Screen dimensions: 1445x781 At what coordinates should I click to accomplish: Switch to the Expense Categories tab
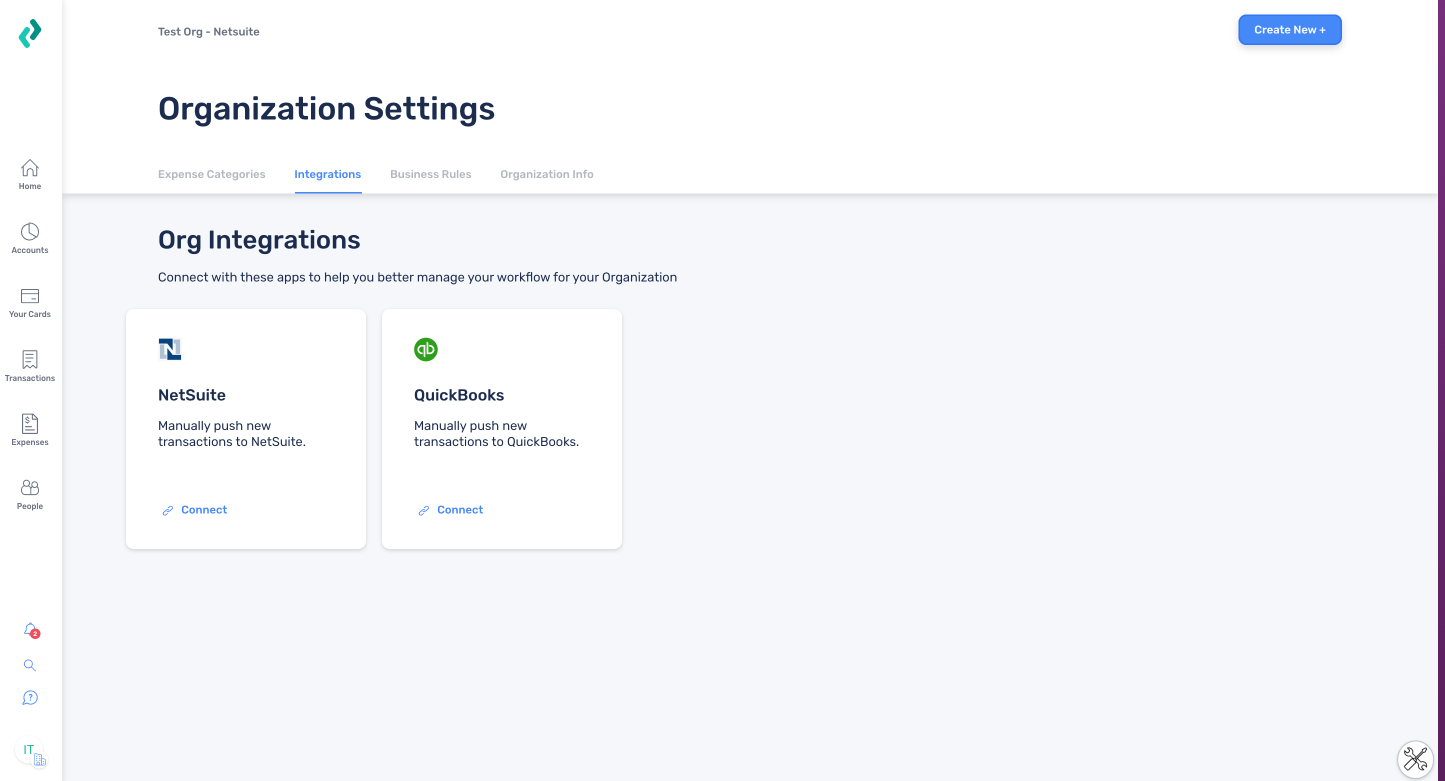pyautogui.click(x=212, y=174)
